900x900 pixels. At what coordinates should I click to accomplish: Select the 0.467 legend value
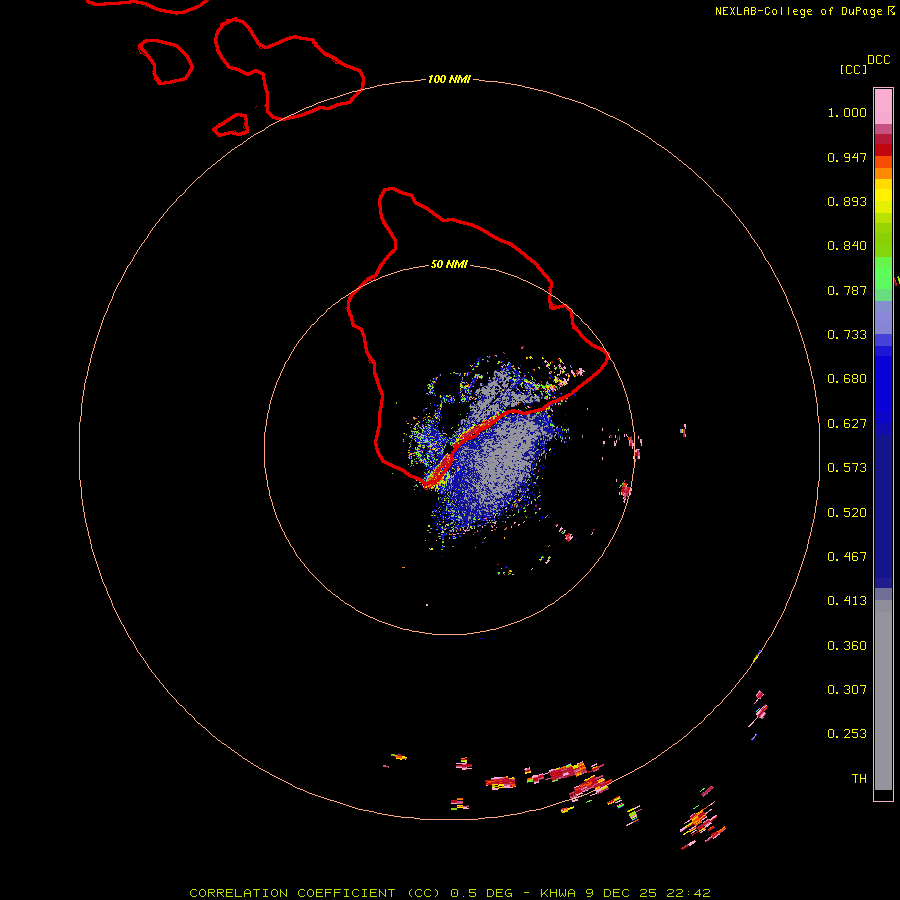tap(847, 557)
